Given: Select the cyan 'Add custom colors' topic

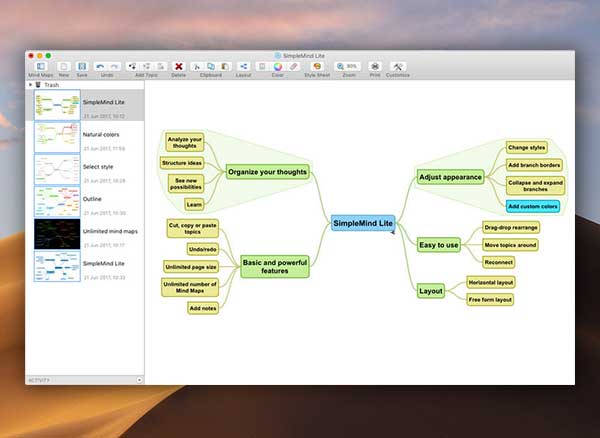Looking at the screenshot, I should 533,207.
